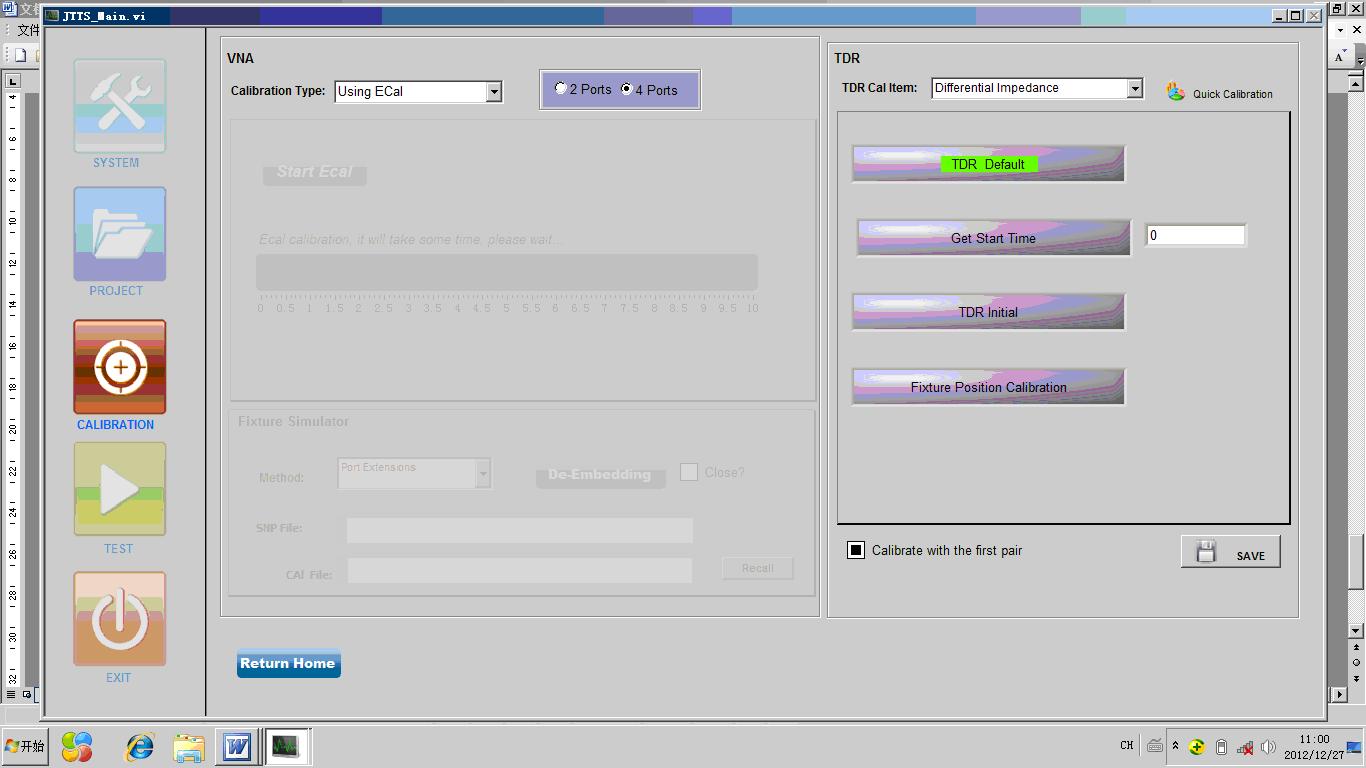Click the TEST play icon

[119, 489]
